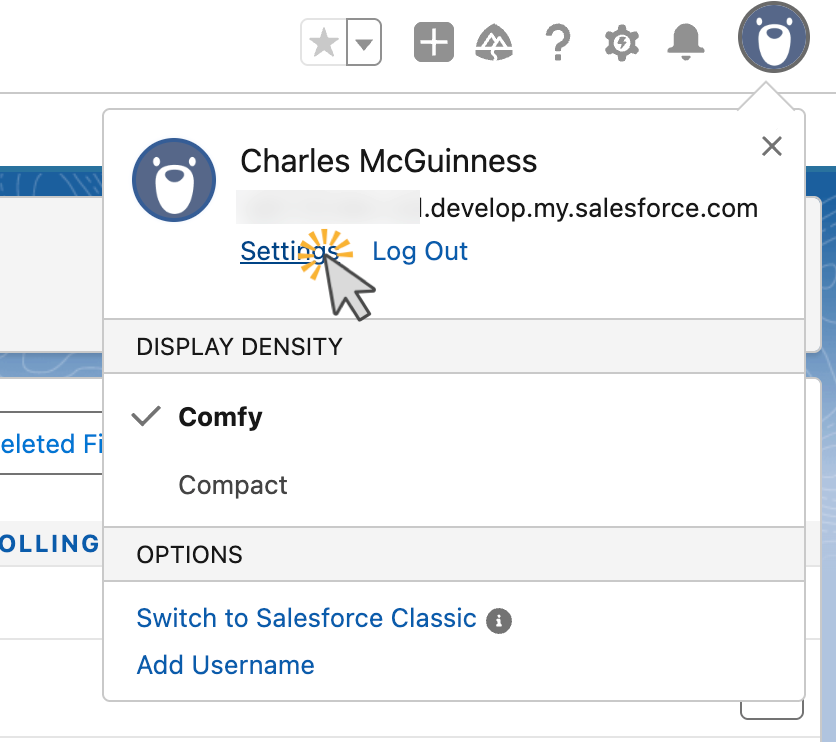The width and height of the screenshot is (836, 742).
Task: Click the Add Username link
Action: 226,665
